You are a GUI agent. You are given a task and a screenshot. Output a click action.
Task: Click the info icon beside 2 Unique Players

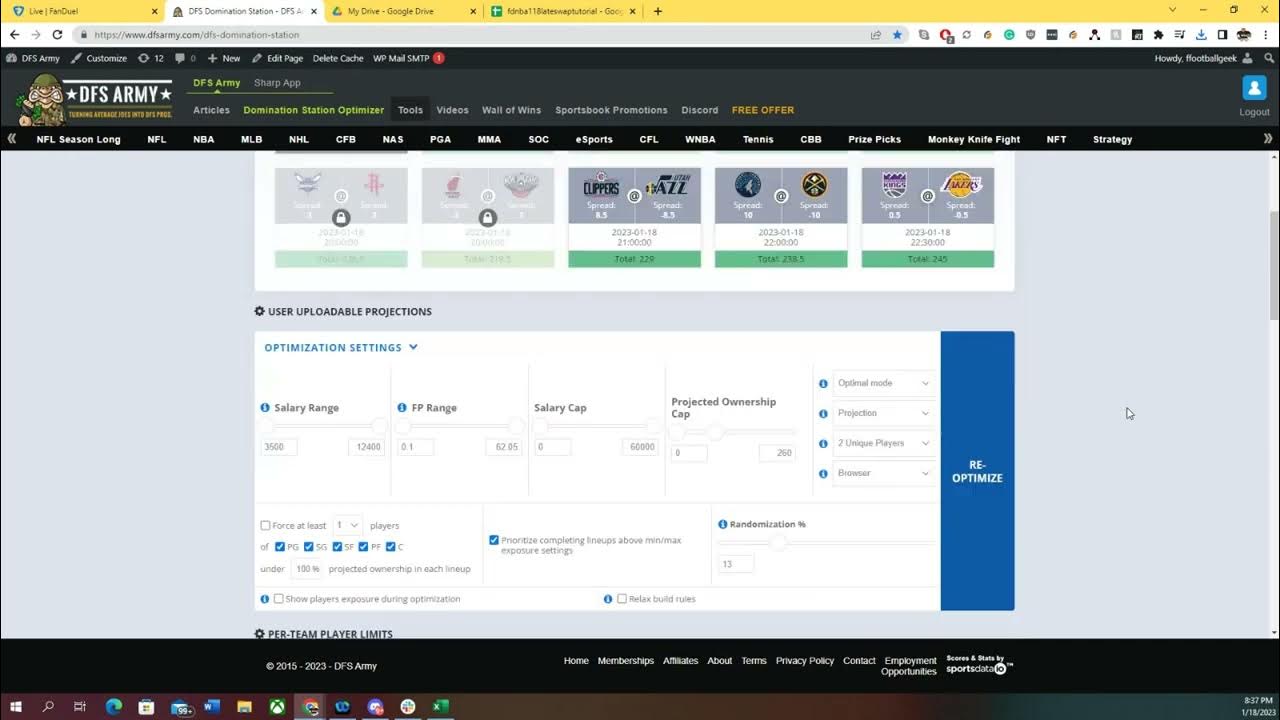click(823, 443)
